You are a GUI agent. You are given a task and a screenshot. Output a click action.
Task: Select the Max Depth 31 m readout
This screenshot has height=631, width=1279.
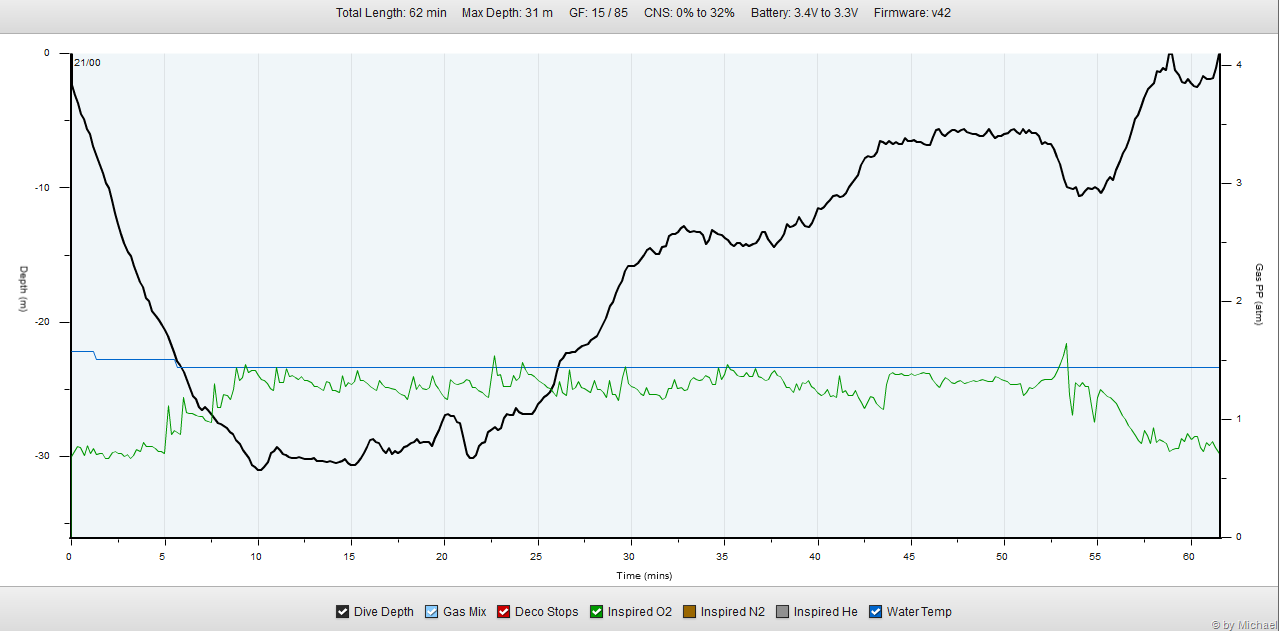[x=507, y=13]
